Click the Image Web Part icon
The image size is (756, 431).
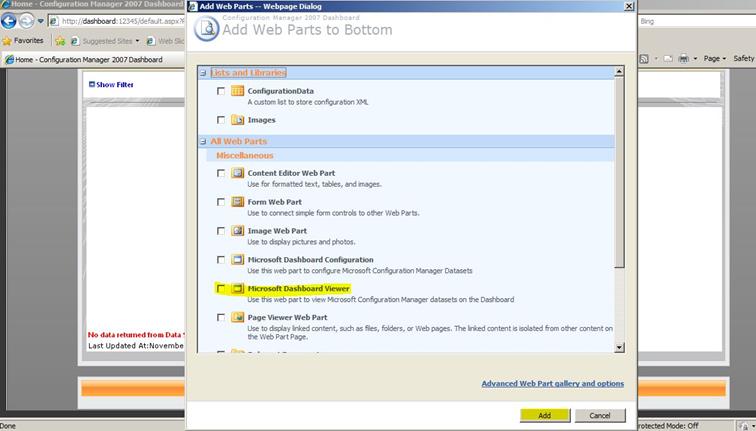[237, 230]
